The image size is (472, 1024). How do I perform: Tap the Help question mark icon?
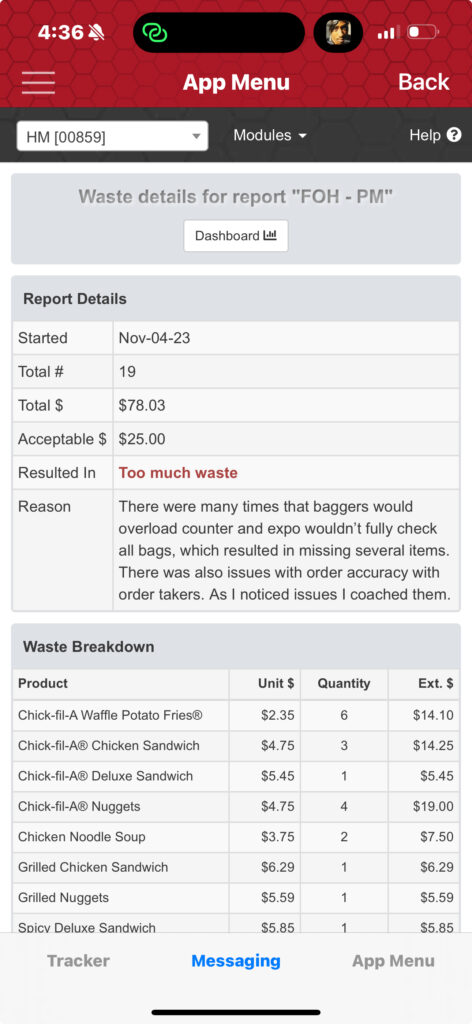coord(454,135)
